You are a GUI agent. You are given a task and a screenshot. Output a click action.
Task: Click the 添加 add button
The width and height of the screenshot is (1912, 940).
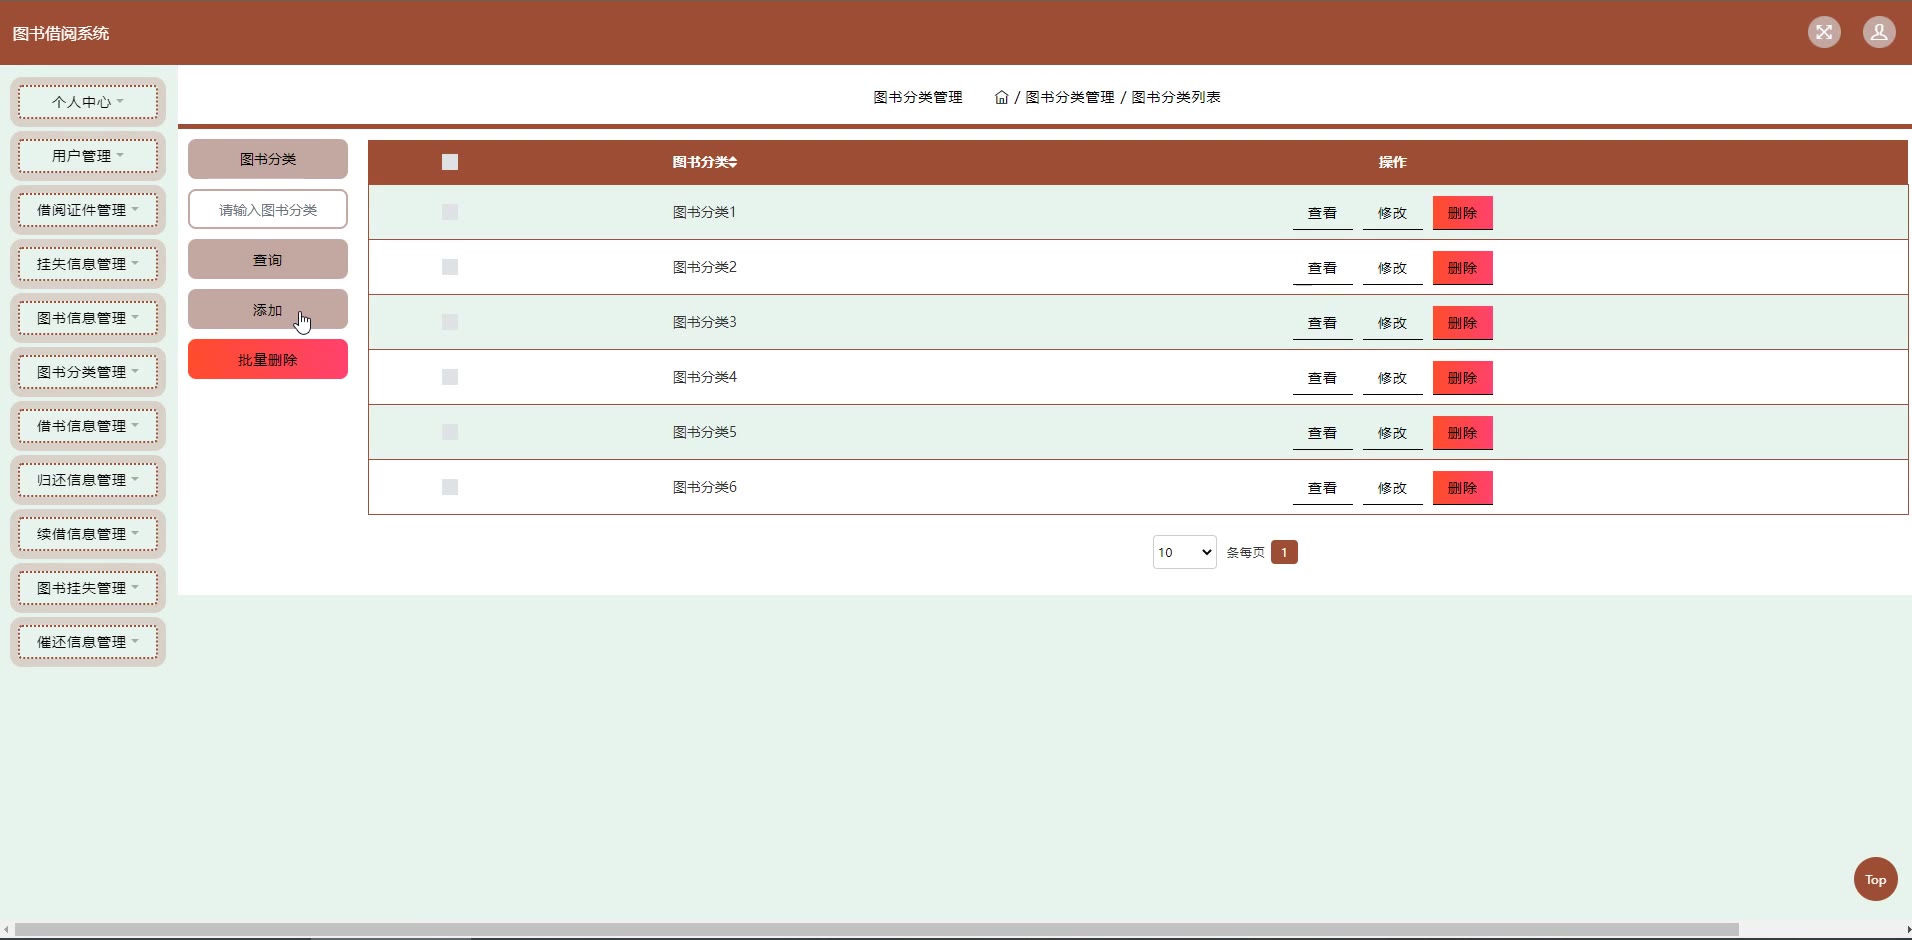[268, 309]
